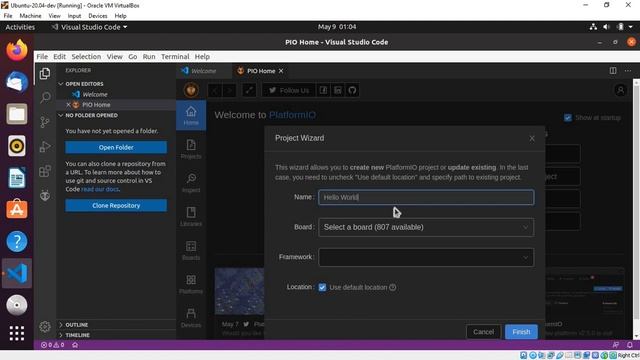The width and height of the screenshot is (640, 360).
Task: Open Thunderbird mail from the dock
Action: point(17,82)
